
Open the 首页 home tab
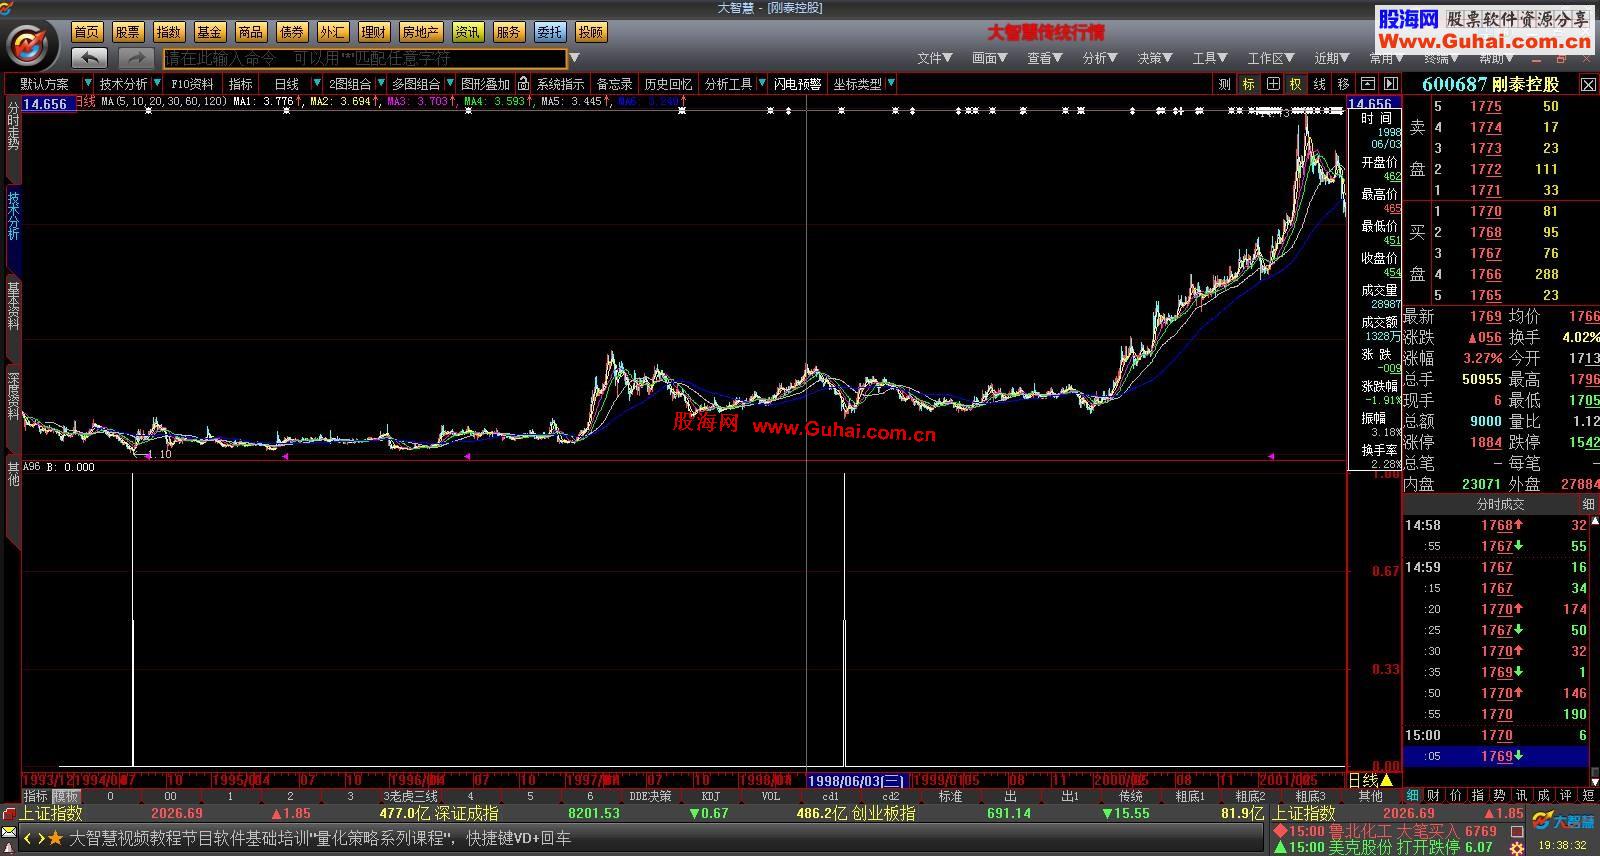(87, 32)
